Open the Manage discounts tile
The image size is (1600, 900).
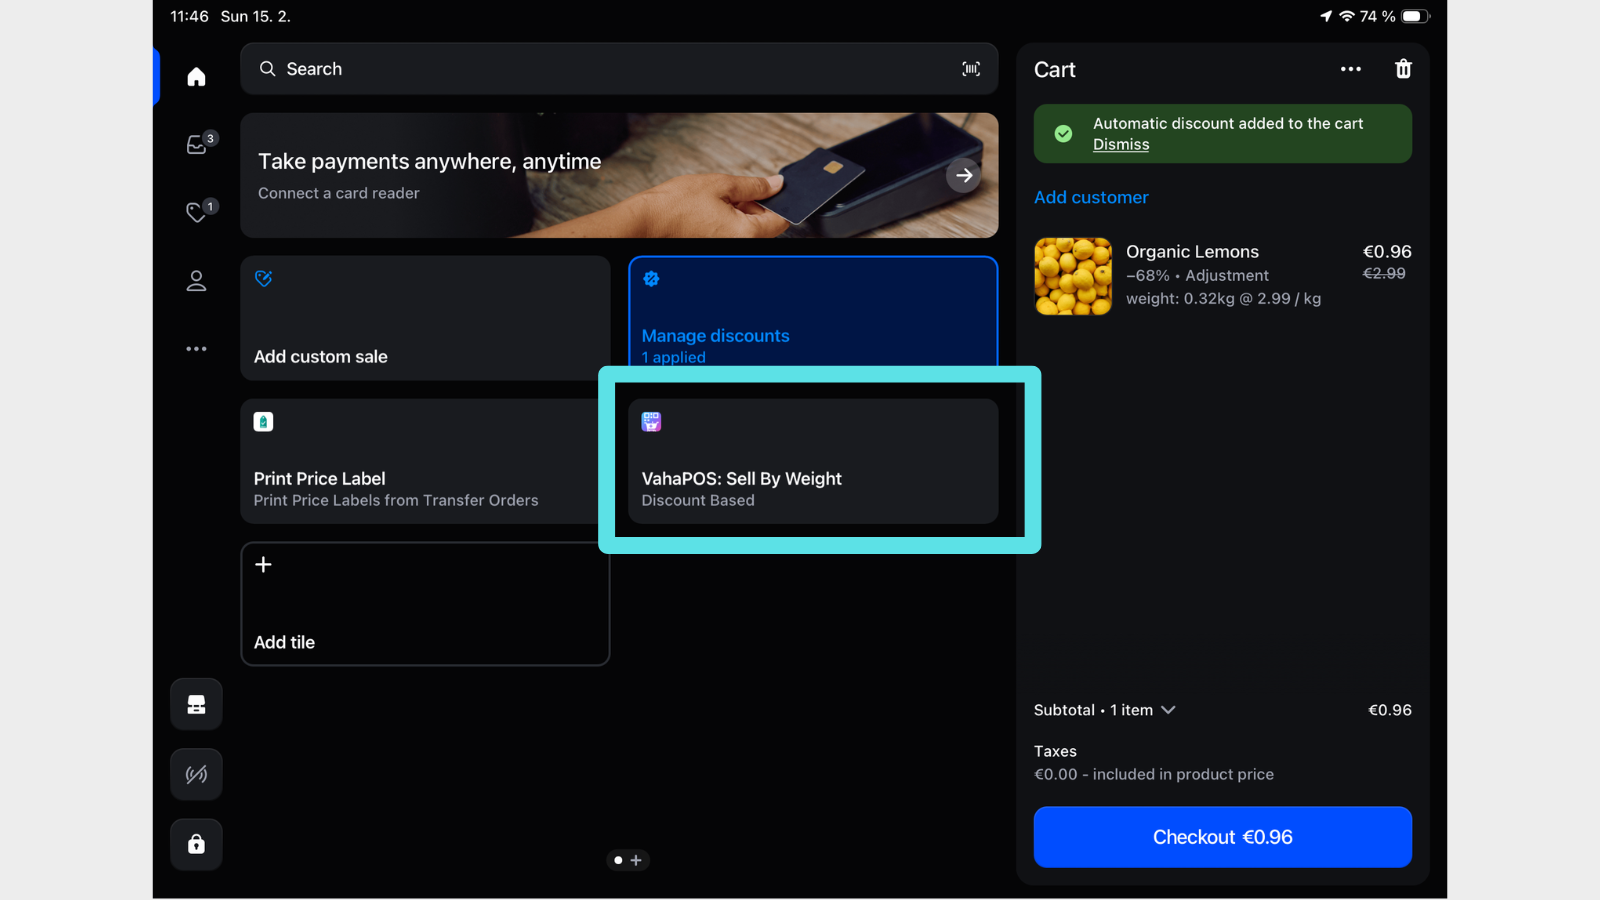[813, 312]
